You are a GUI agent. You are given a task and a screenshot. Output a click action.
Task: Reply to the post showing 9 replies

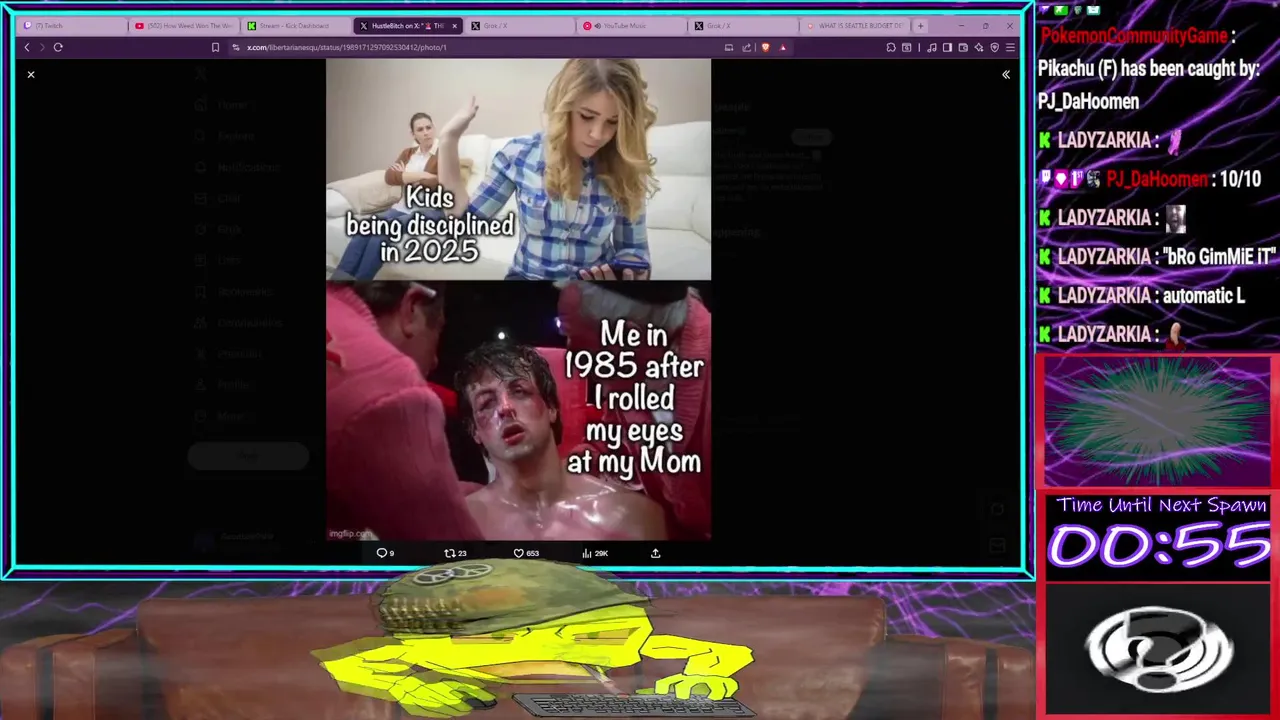click(385, 553)
